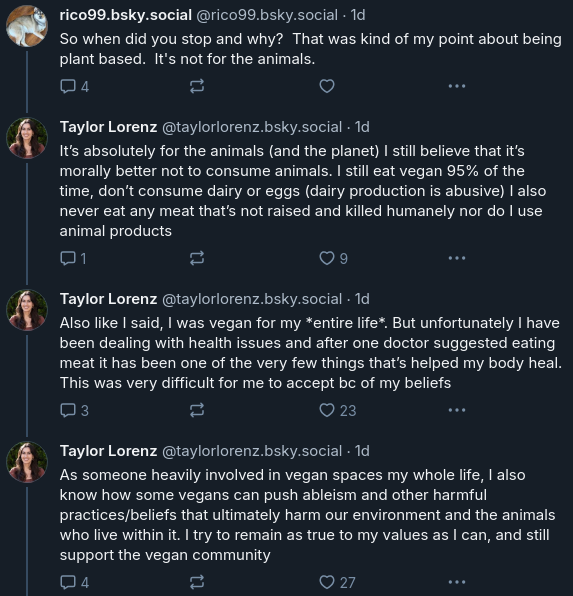Like the post with 9 likes
The height and width of the screenshot is (596, 573).
333,258
